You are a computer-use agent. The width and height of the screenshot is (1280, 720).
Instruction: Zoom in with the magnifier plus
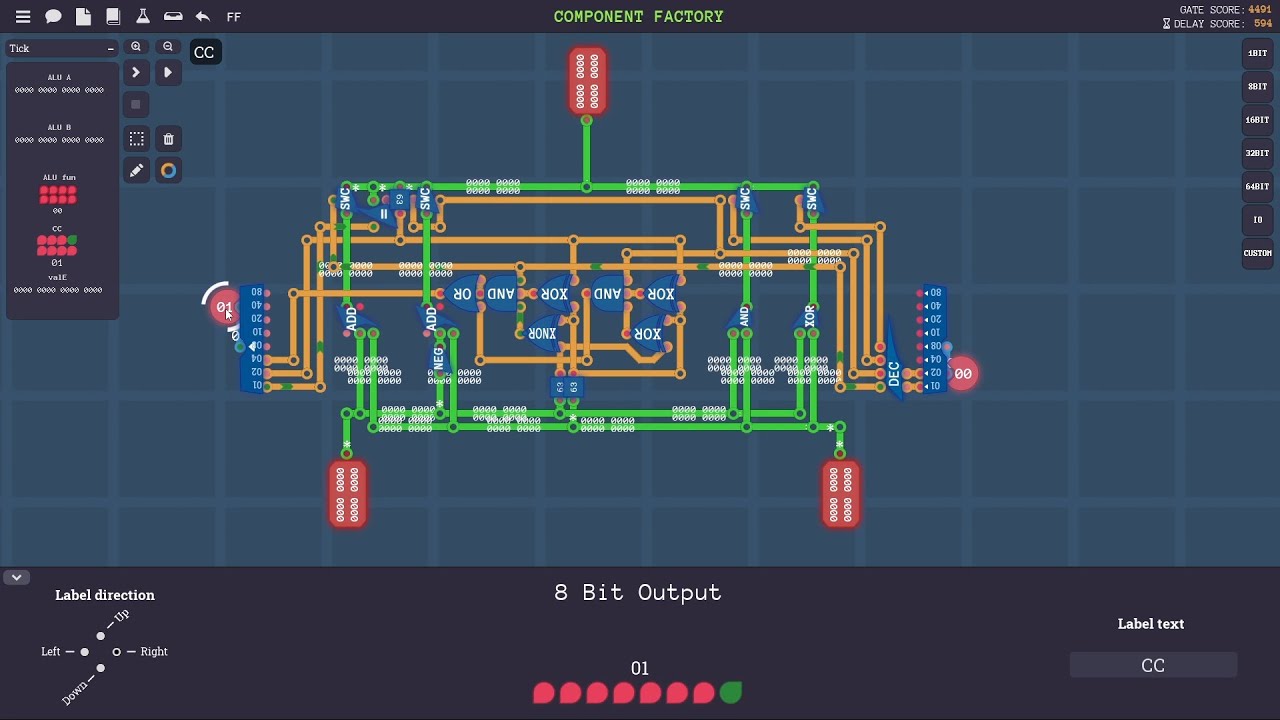[x=136, y=47]
